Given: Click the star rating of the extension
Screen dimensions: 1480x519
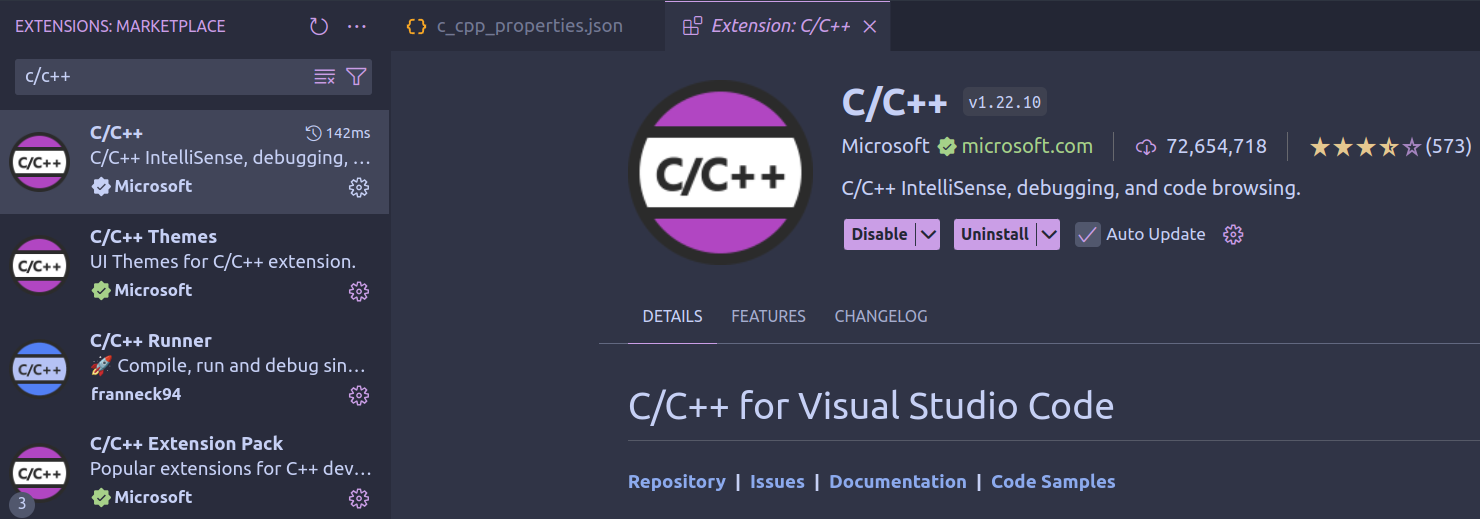Looking at the screenshot, I should 1365,148.
